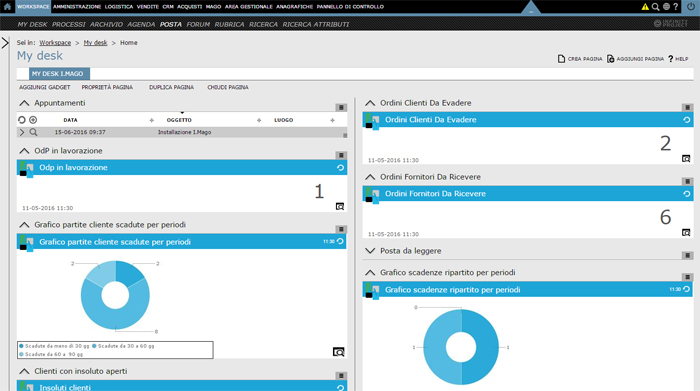The height and width of the screenshot is (391, 700).
Task: Expand the Installazione I.Mago appointment row
Action: (22, 132)
